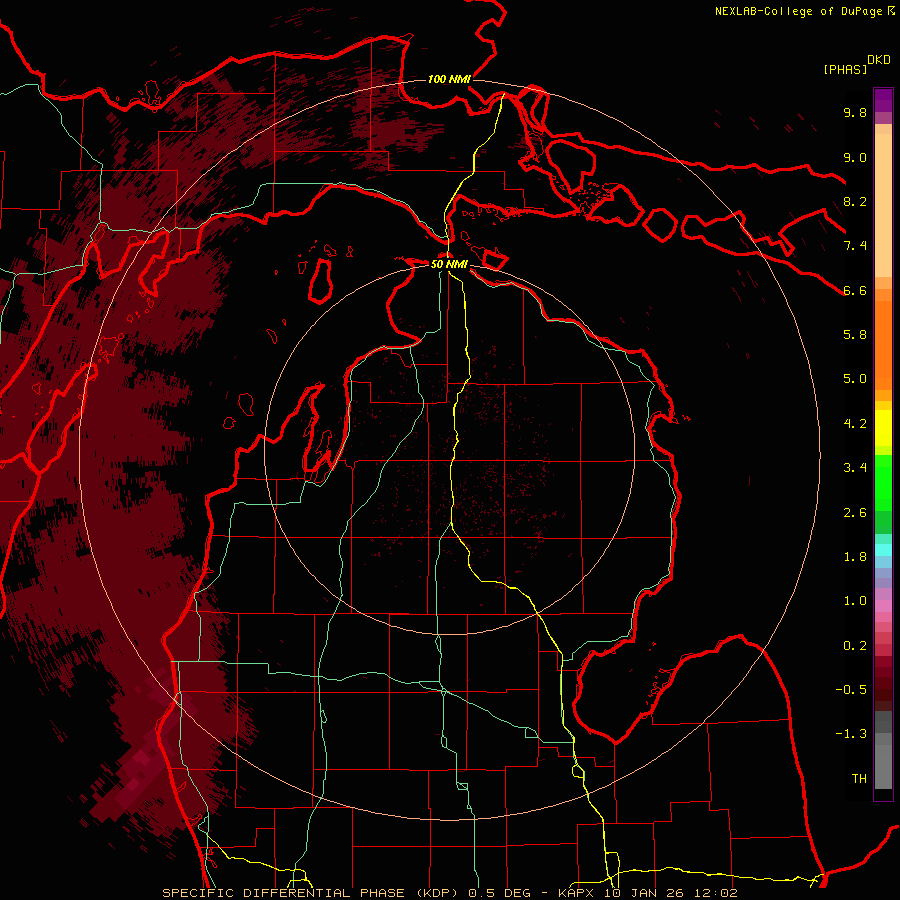This screenshot has height=900, width=900.
Task: Click the 2.6 scale value
Action: point(855,513)
